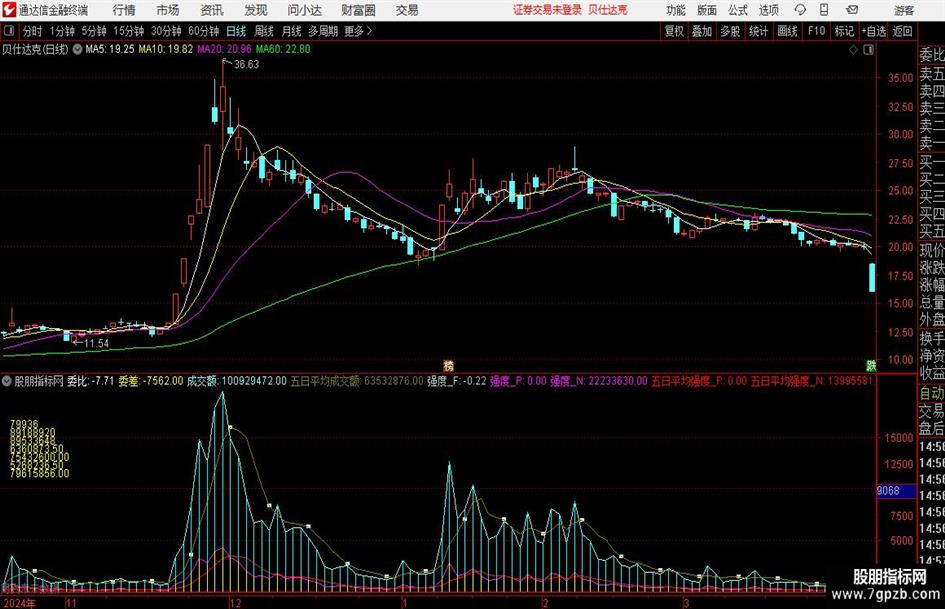Add stock with +自选 button
Screen dimensions: 945x609
click(874, 31)
